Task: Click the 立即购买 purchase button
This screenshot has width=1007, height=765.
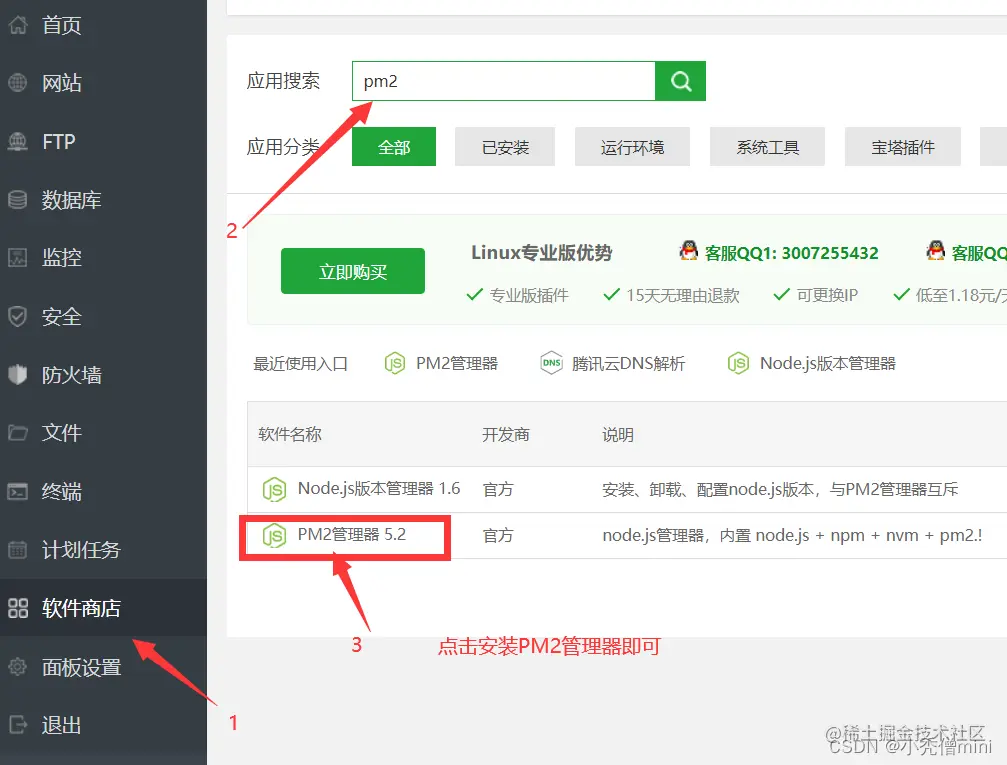Action: pos(352,270)
